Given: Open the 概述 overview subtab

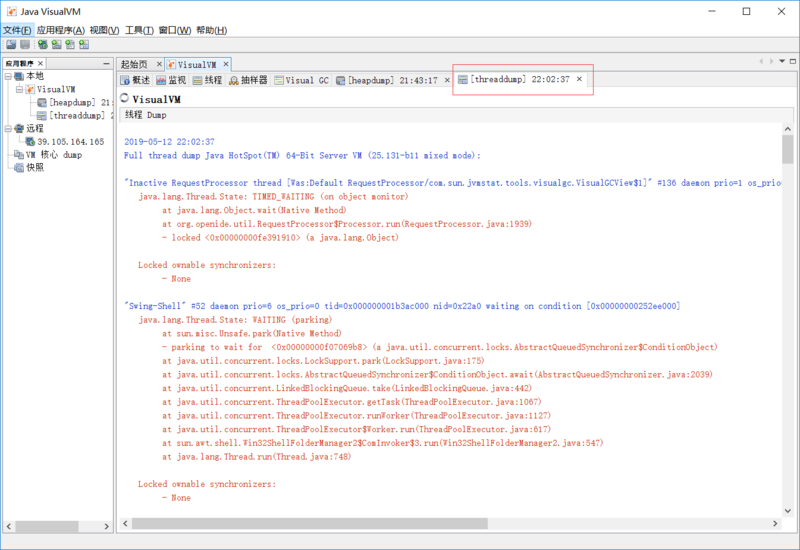Looking at the screenshot, I should (135, 80).
